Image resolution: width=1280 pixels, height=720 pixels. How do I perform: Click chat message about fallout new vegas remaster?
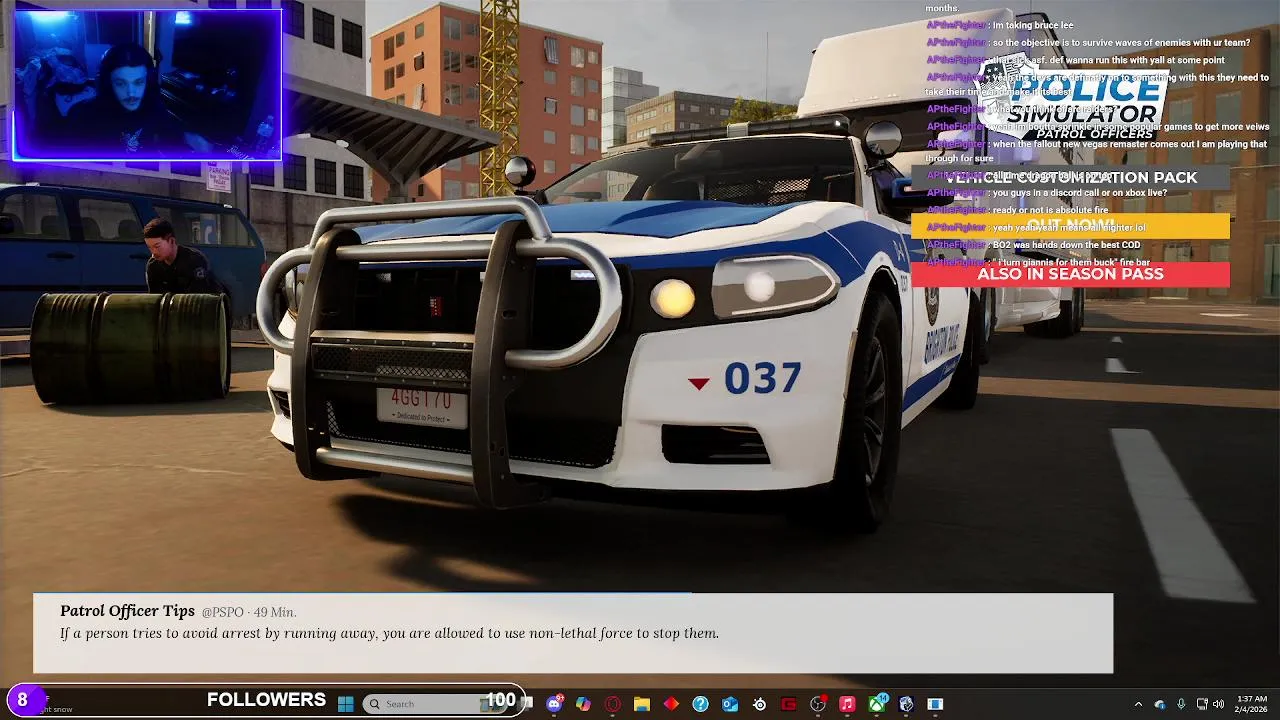pyautogui.click(x=1097, y=151)
